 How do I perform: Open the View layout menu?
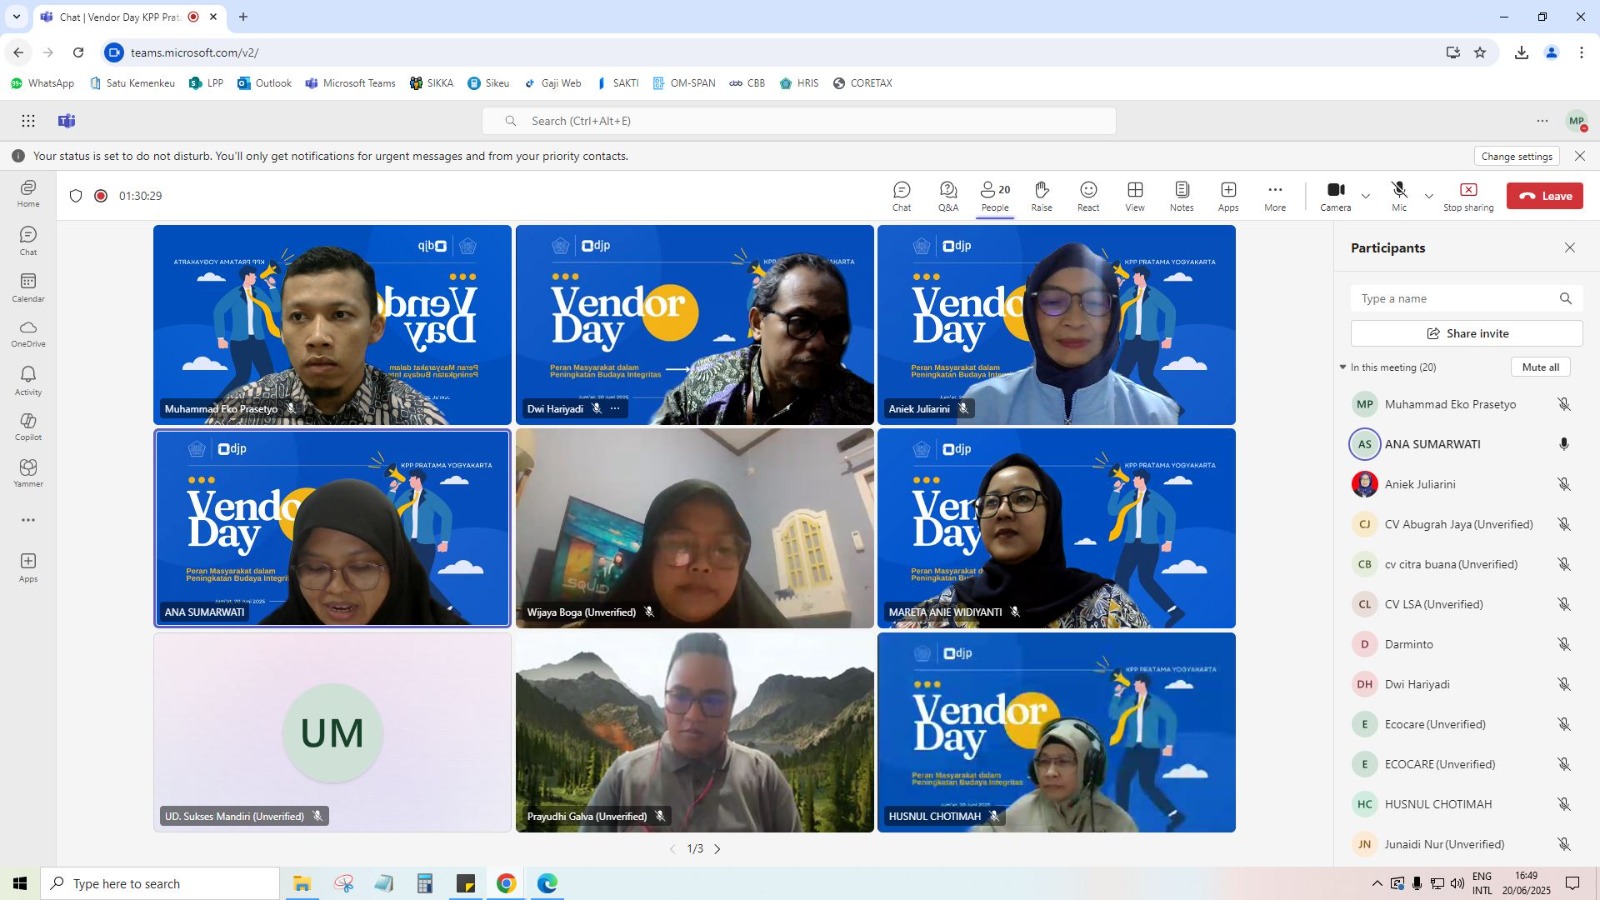click(x=1135, y=195)
